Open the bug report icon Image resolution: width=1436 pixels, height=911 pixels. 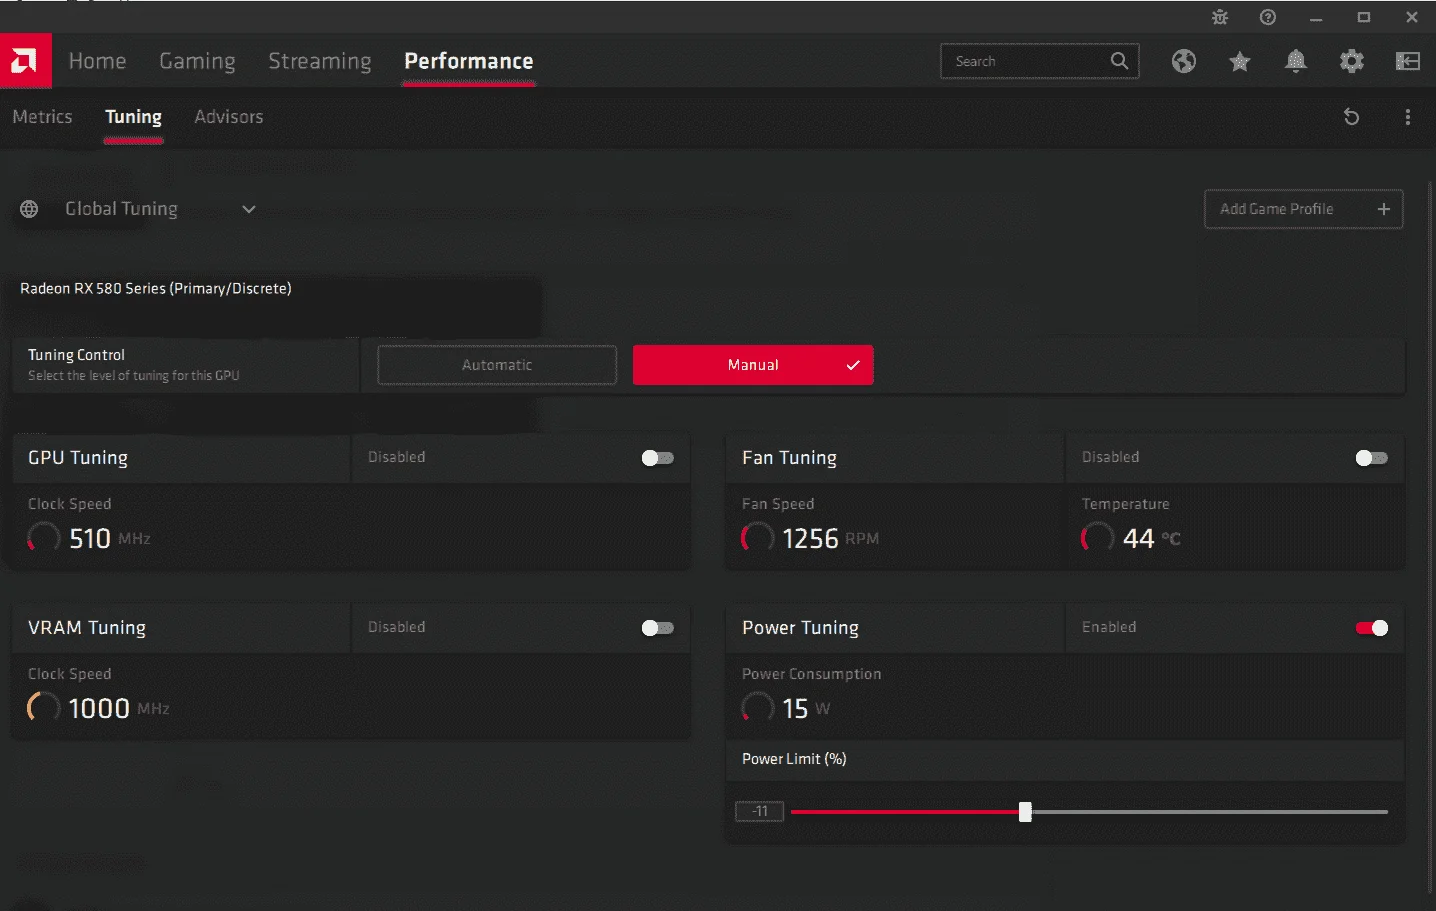pos(1220,17)
